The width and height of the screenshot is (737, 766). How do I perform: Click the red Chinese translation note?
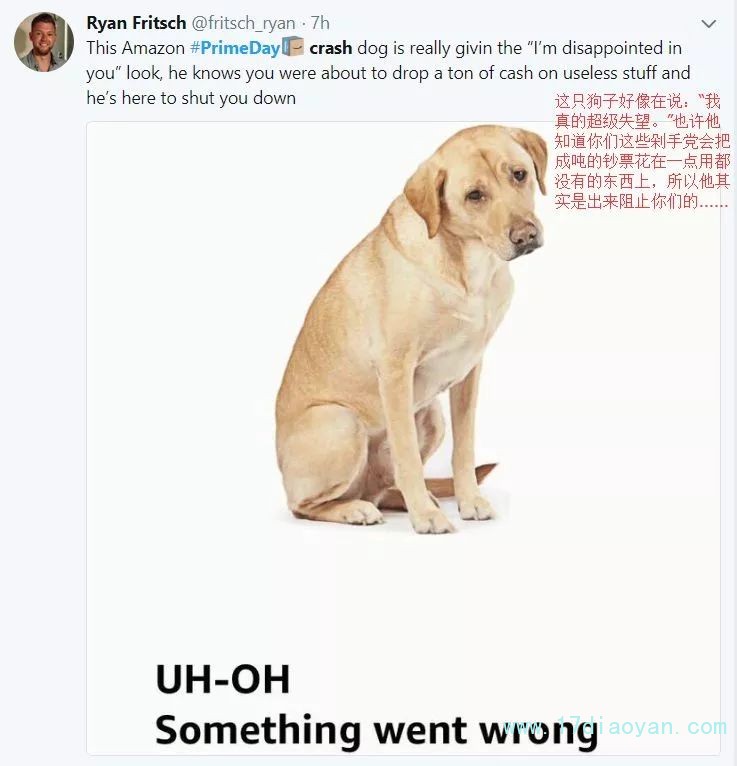pyautogui.click(x=642, y=151)
